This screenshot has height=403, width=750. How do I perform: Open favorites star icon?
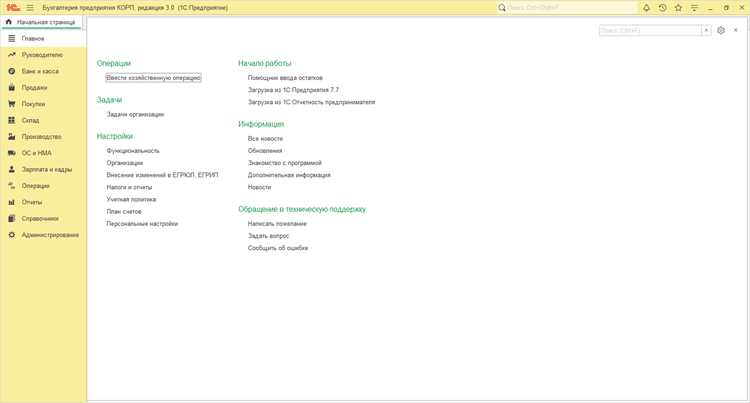pos(678,8)
